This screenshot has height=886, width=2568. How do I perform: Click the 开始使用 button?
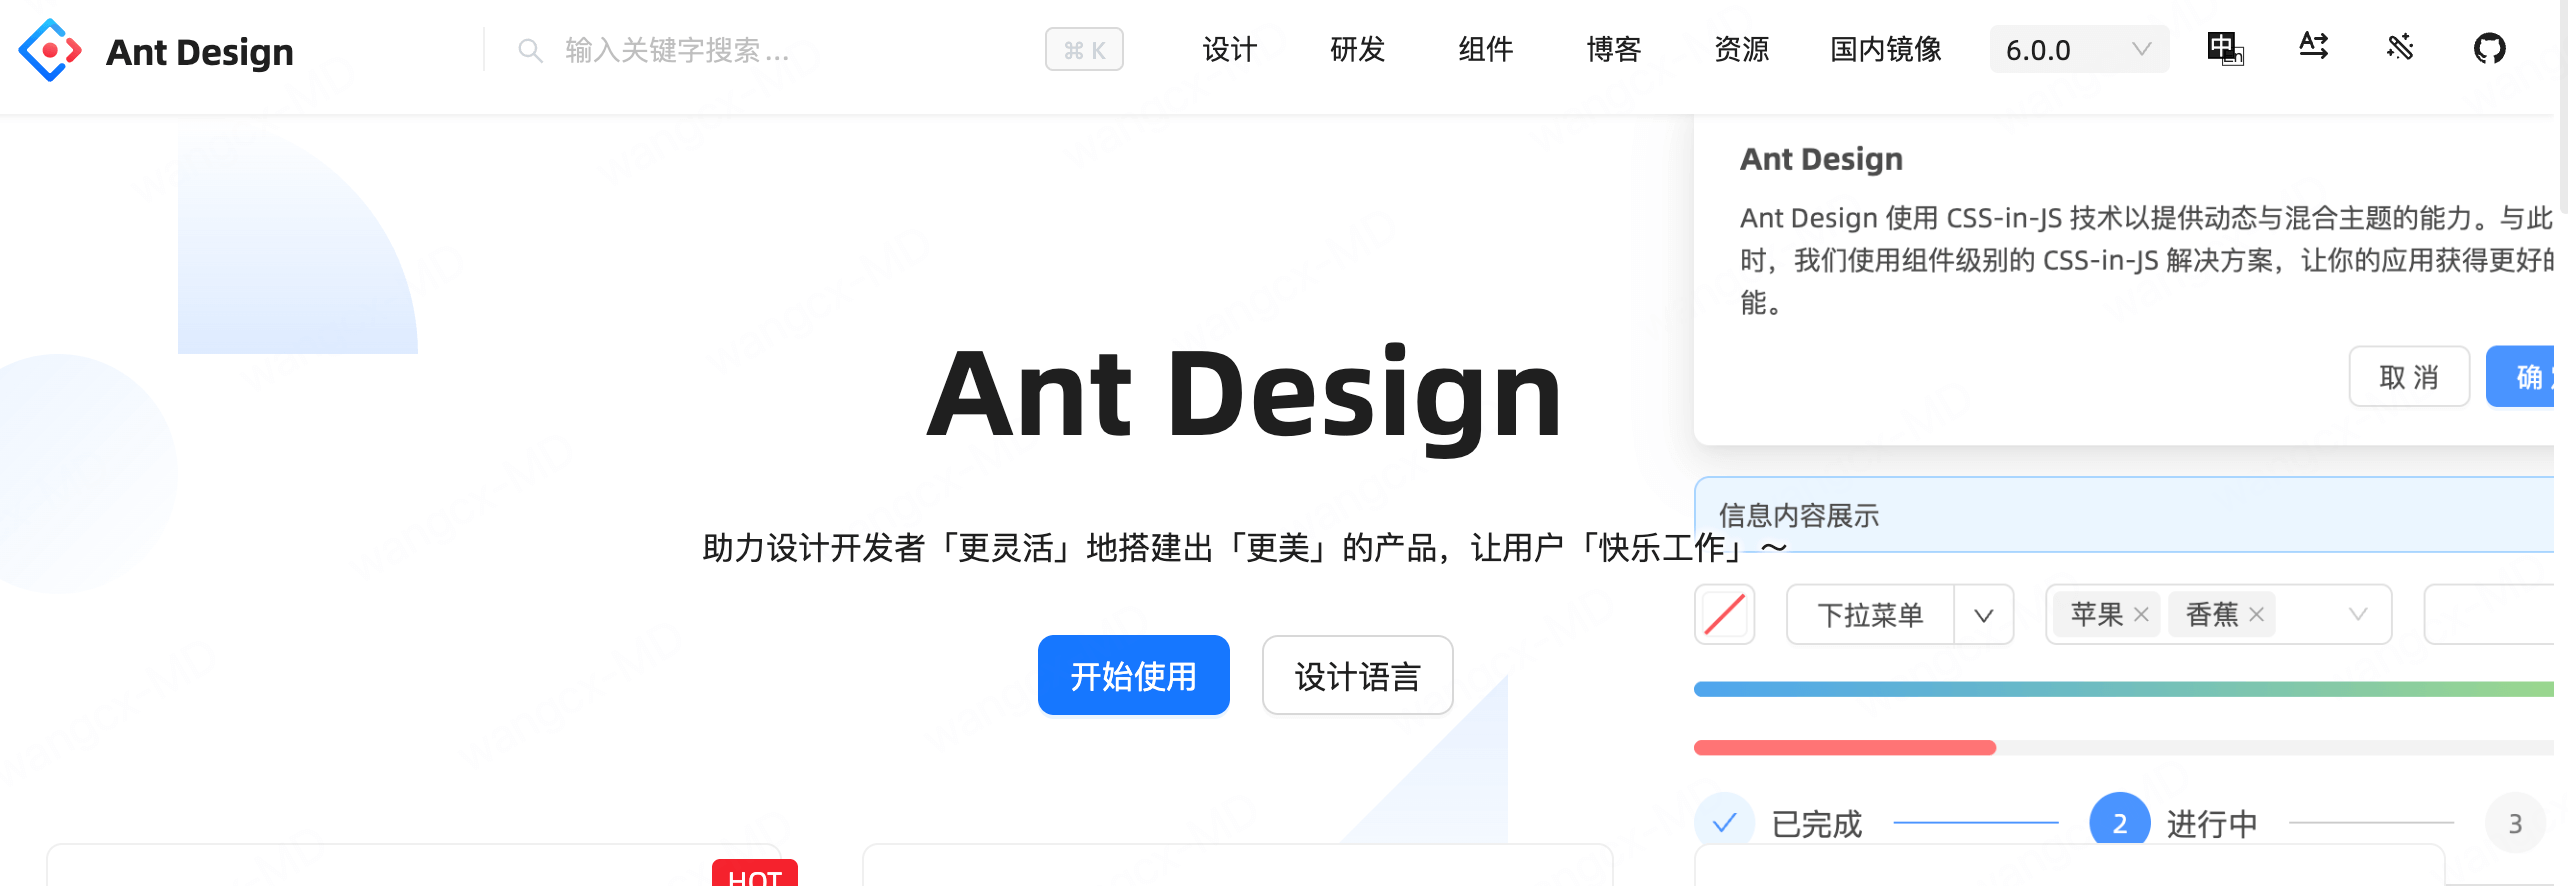pos(1133,675)
